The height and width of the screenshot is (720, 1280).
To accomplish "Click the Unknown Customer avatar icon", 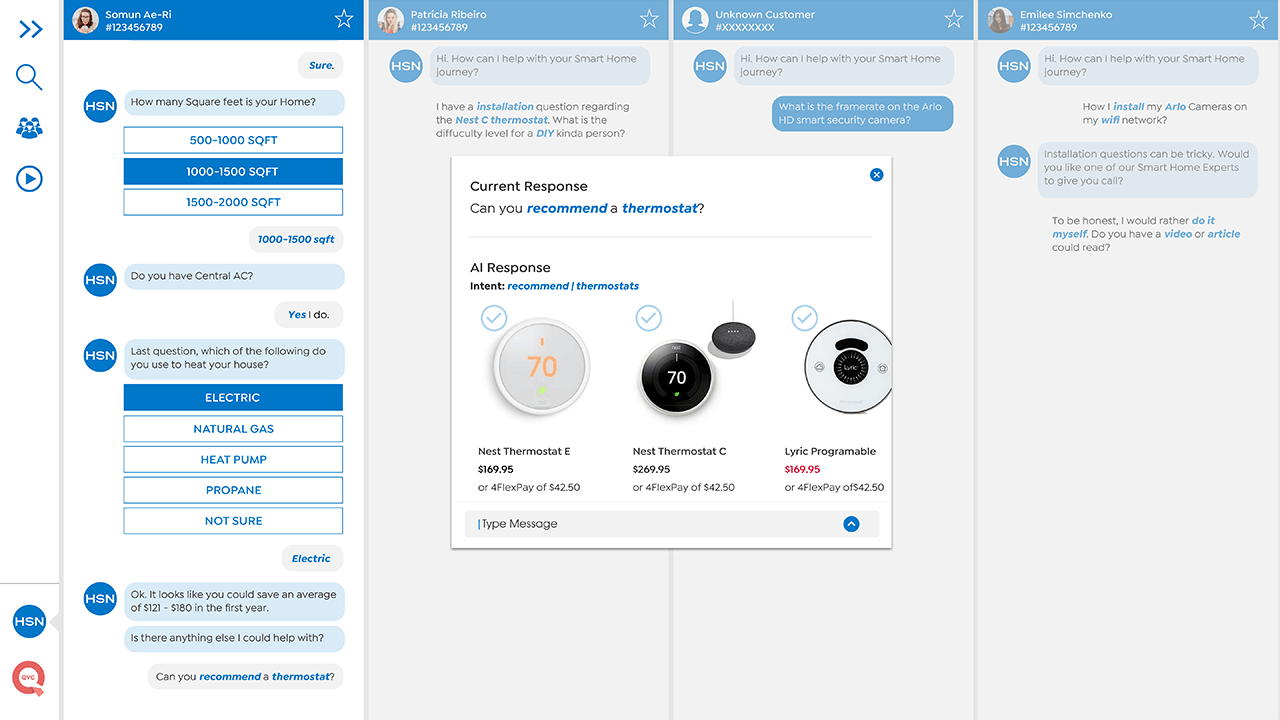I will [696, 20].
